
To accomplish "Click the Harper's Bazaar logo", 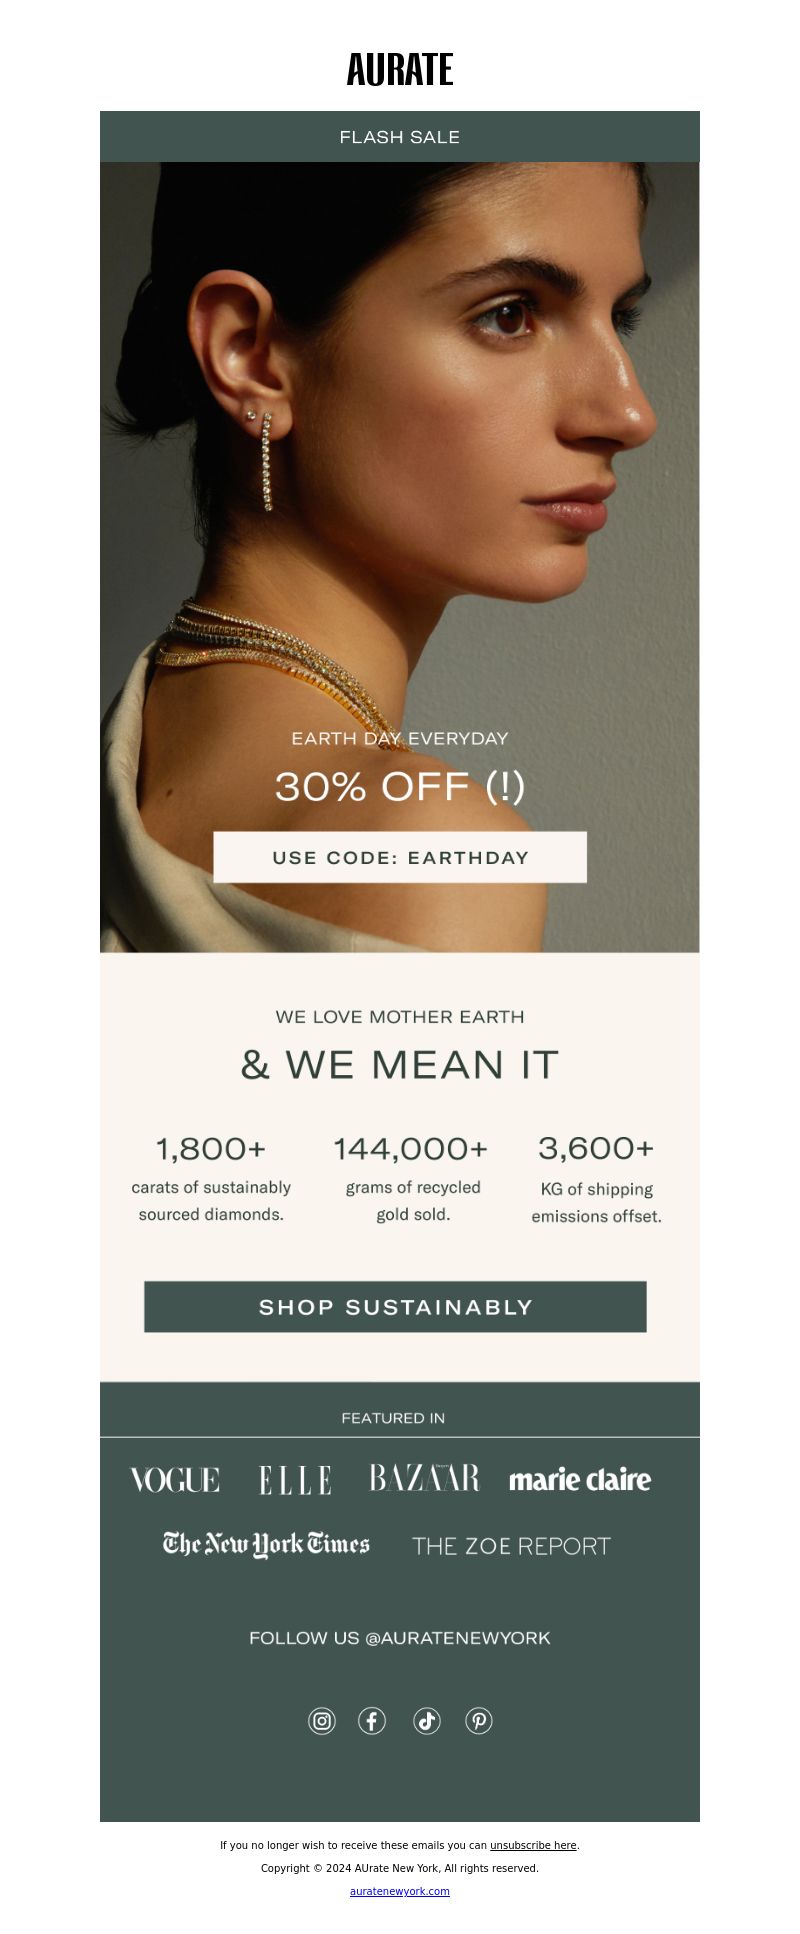I will click(424, 1478).
